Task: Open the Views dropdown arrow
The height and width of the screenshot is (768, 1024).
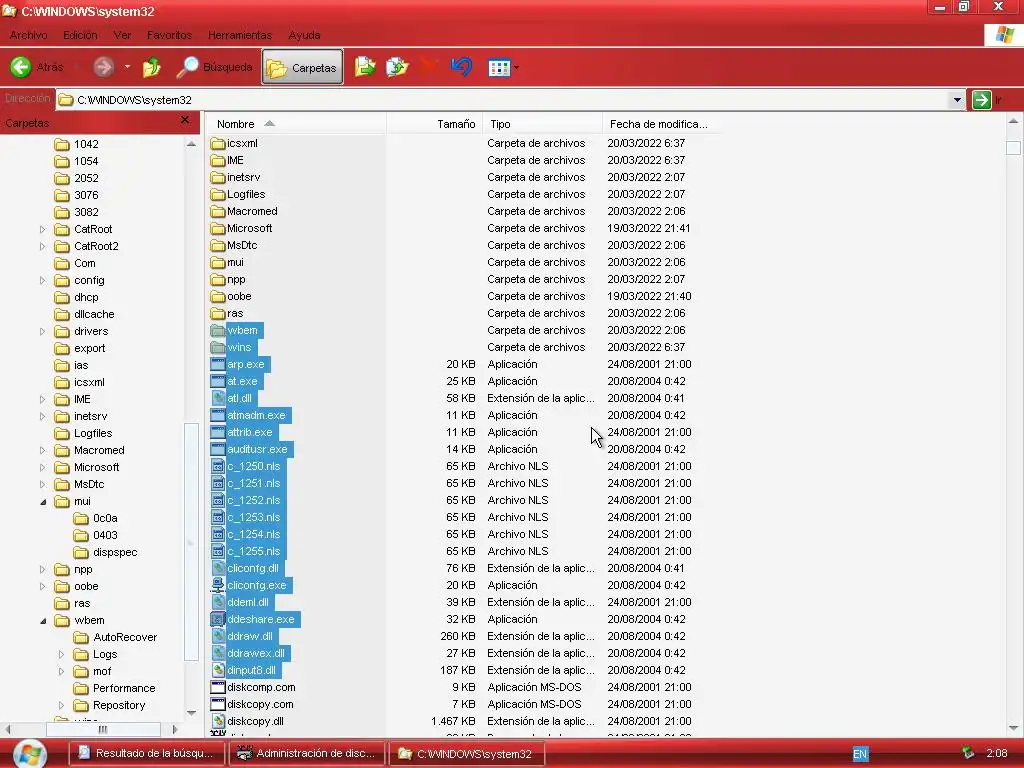Action: click(517, 67)
